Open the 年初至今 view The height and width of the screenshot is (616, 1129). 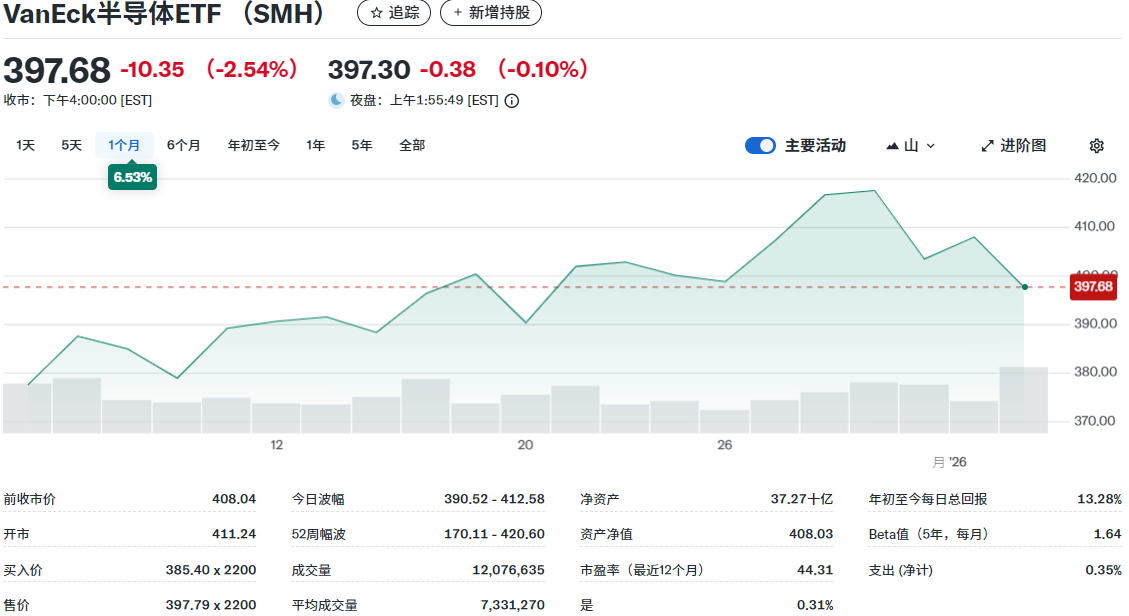point(252,145)
